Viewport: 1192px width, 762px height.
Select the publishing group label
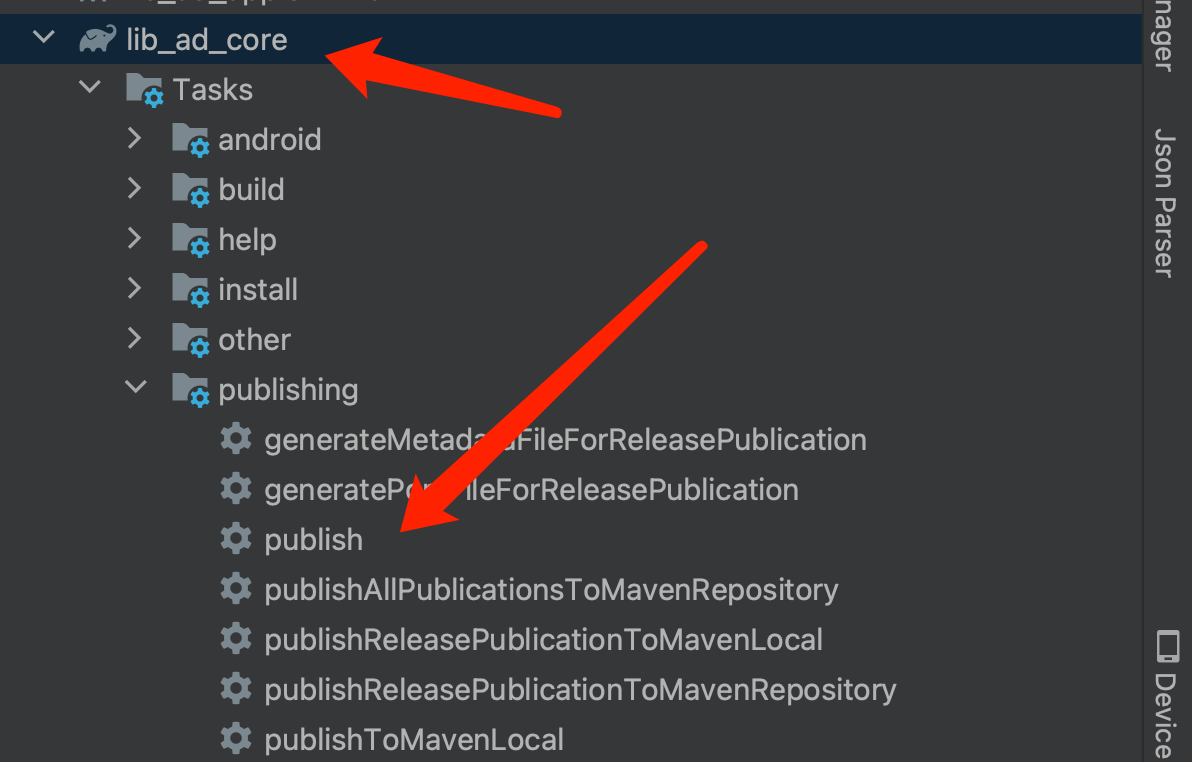coord(288,391)
